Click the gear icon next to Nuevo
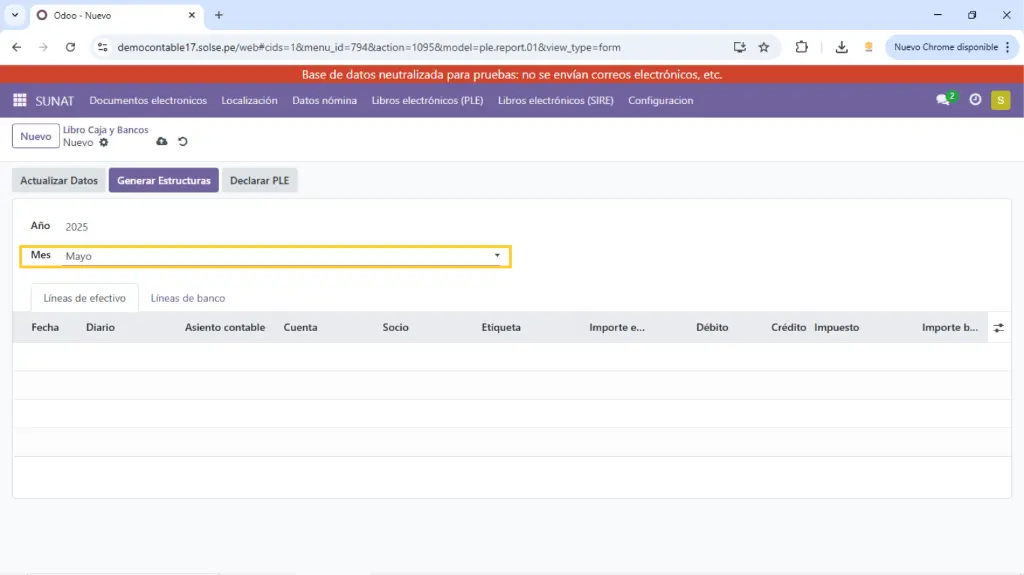This screenshot has height=575, width=1024. (103, 143)
